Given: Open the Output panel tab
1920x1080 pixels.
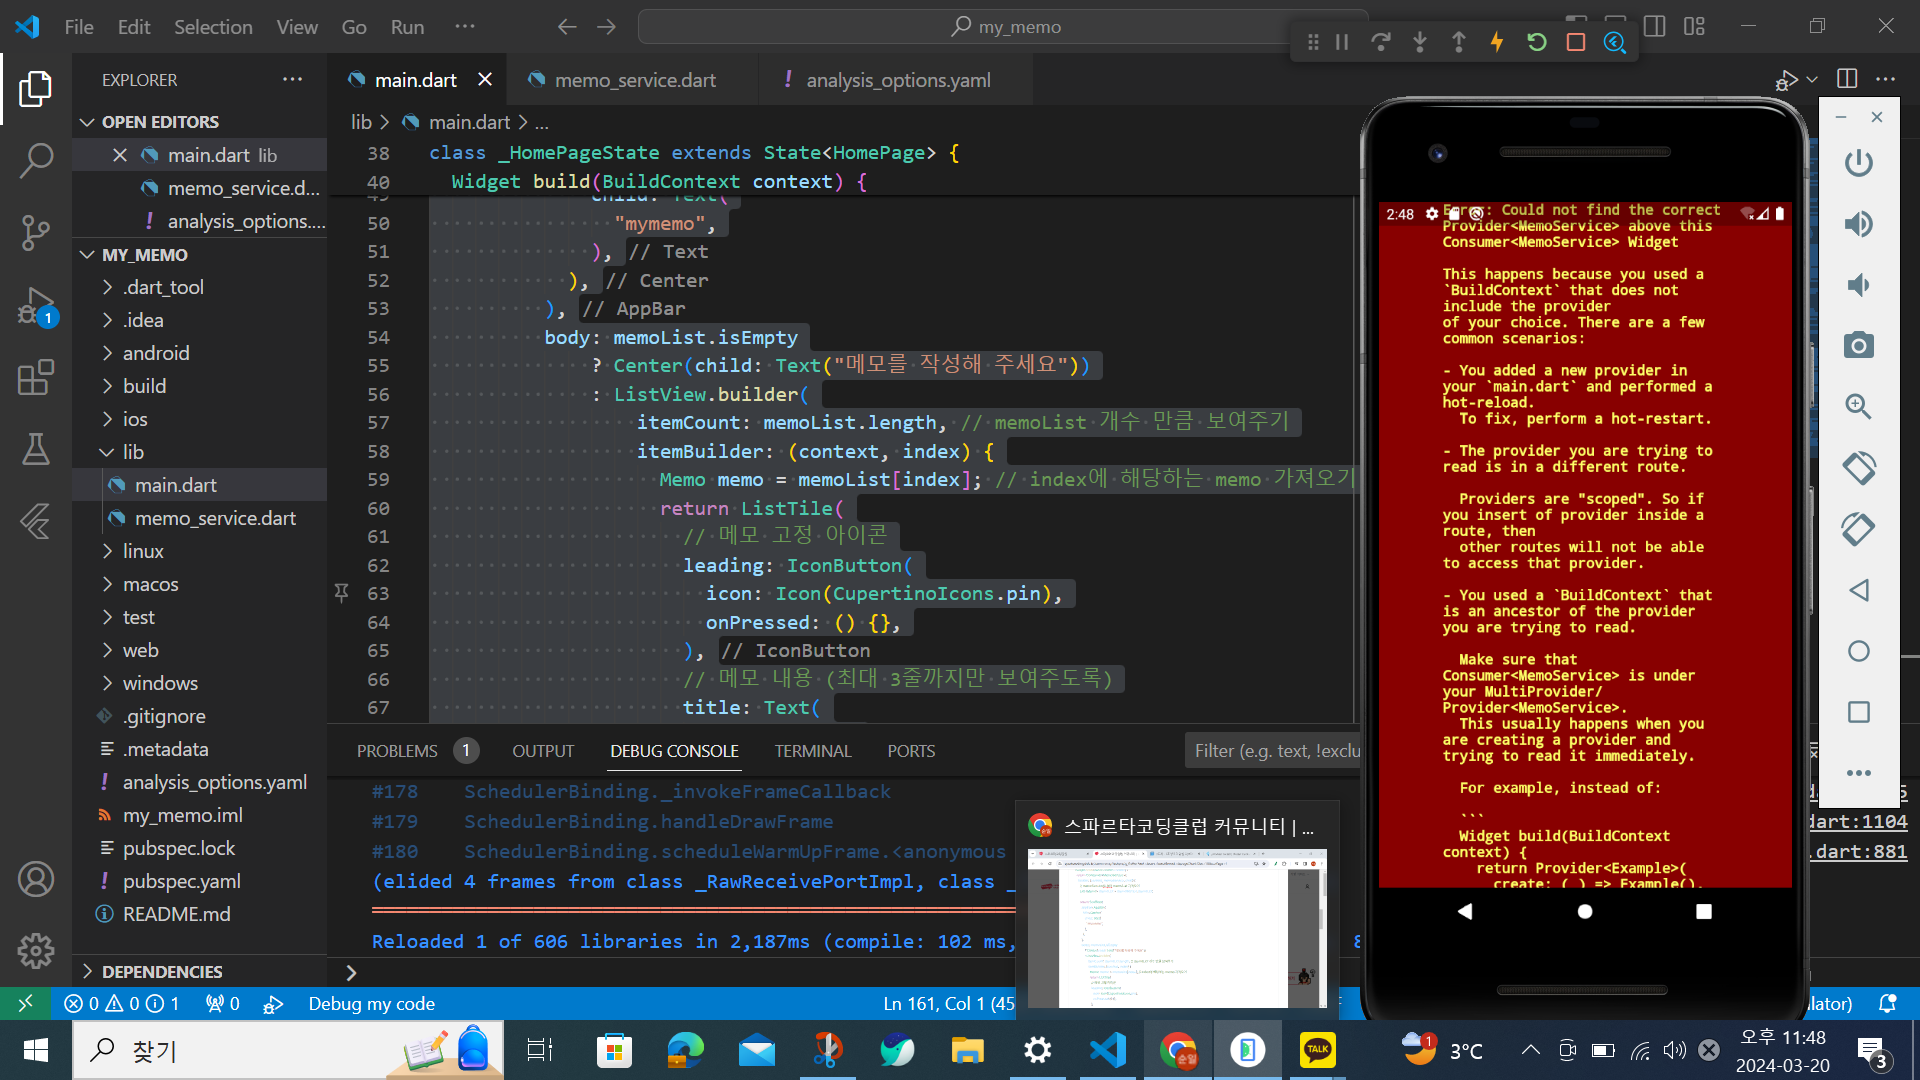Looking at the screenshot, I should [x=543, y=751].
